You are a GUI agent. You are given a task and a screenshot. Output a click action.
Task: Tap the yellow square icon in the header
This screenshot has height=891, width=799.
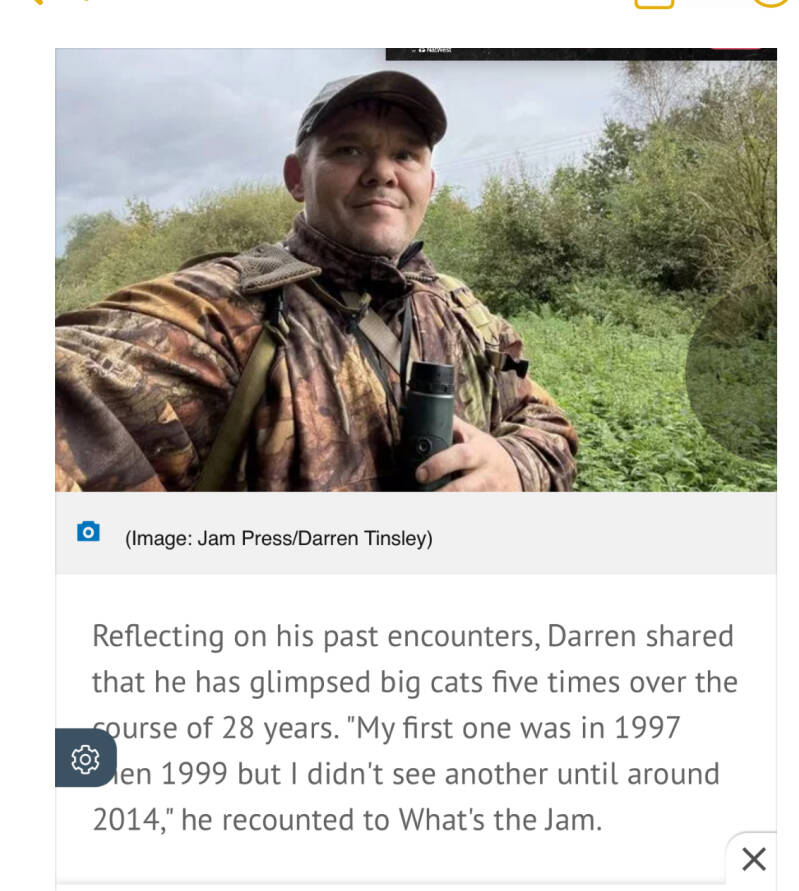[x=654, y=2]
